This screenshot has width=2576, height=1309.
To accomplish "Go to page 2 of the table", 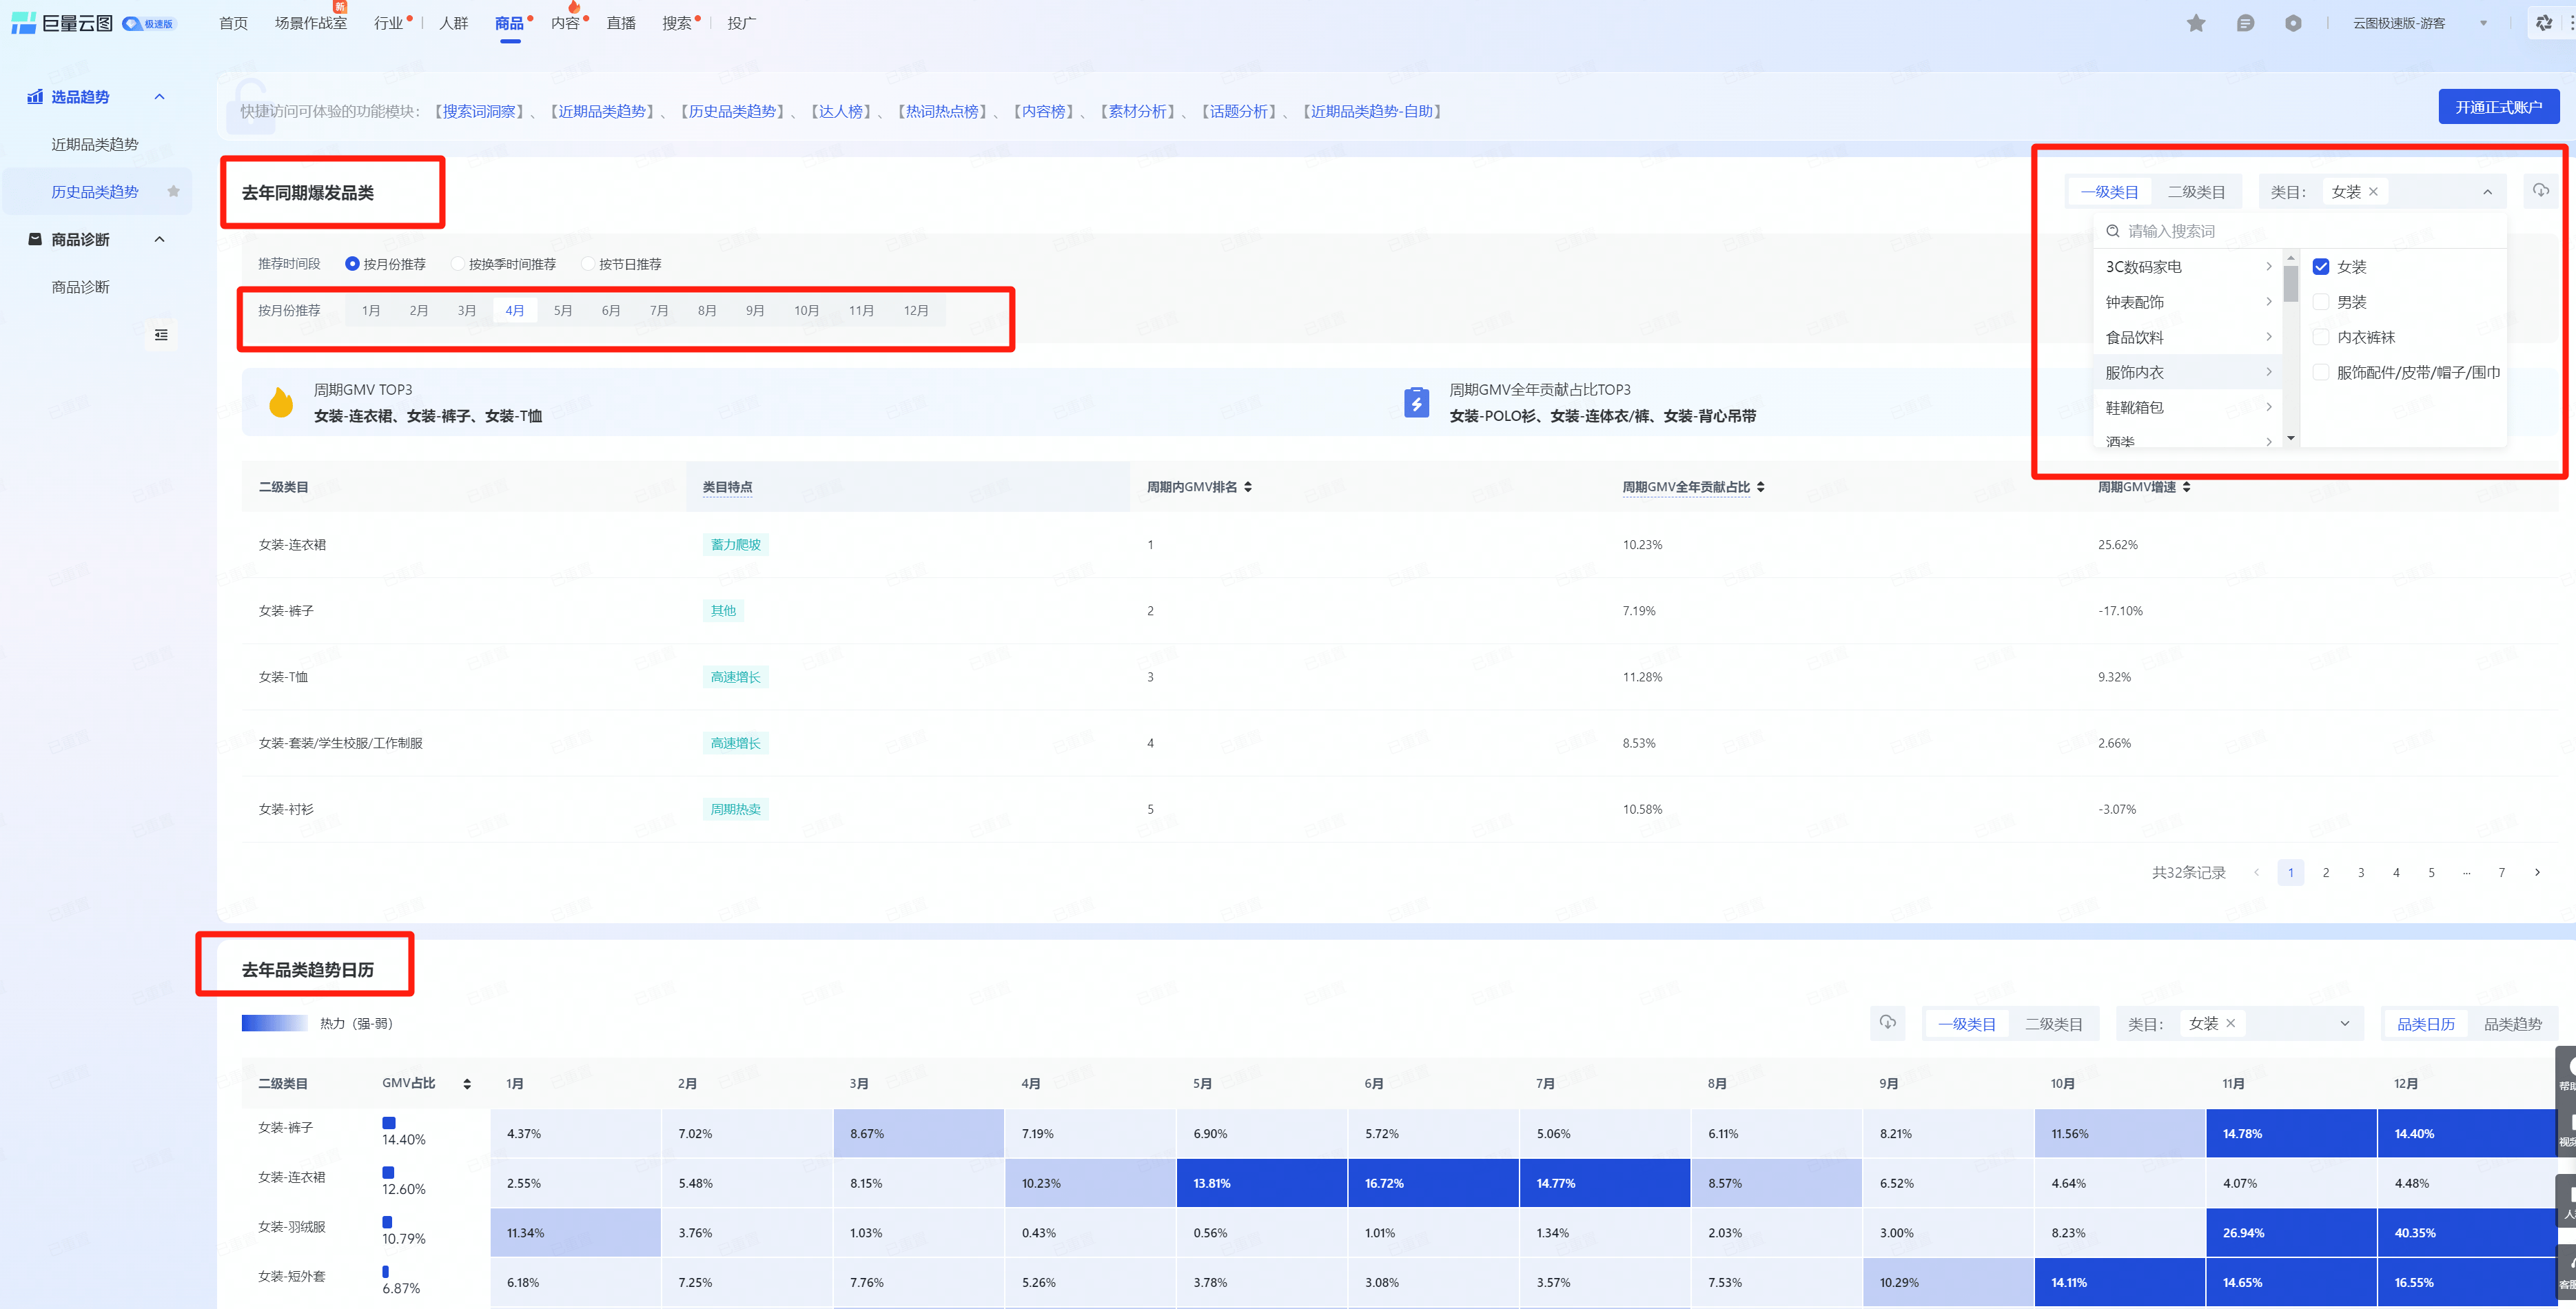I will (x=2325, y=872).
